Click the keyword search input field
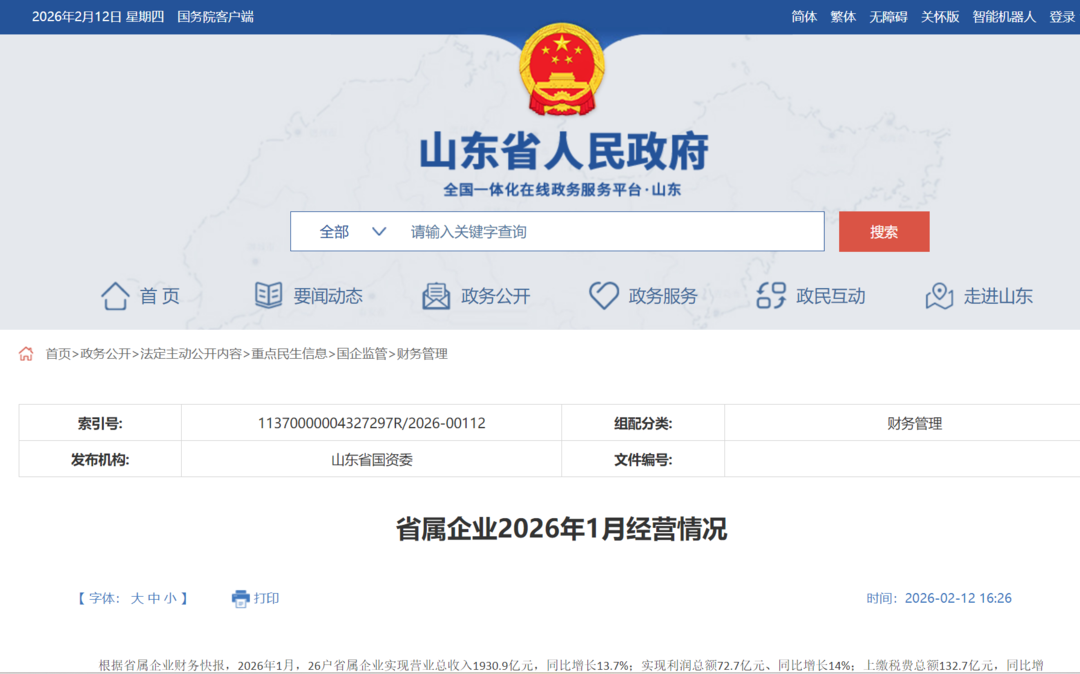The width and height of the screenshot is (1080, 674). 610,232
